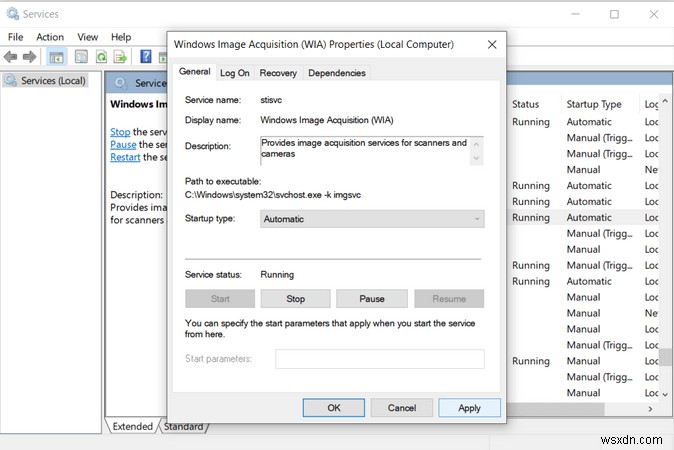This screenshot has width=674, height=450.
Task: Open the File menu
Action: (15, 37)
